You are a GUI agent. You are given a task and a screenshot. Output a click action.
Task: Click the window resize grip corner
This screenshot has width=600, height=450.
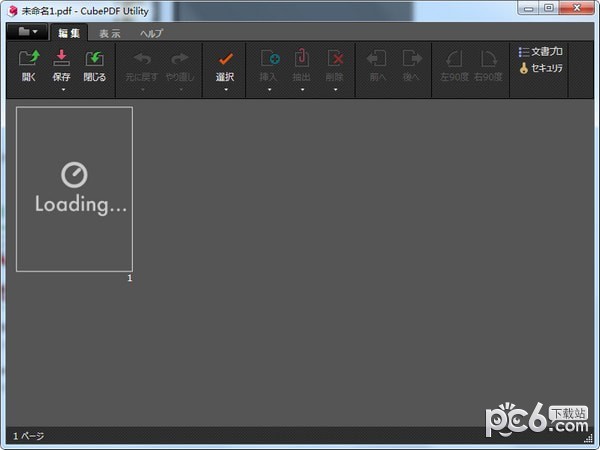589,439
